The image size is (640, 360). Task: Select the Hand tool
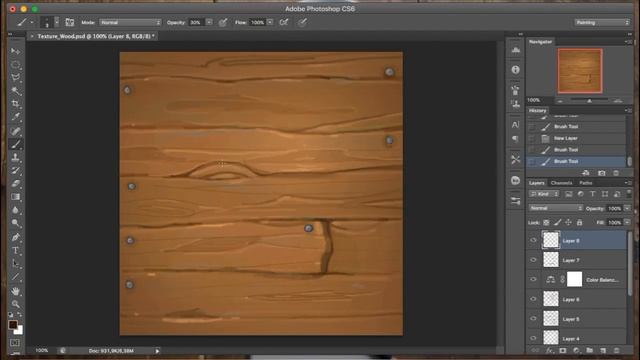point(16,291)
